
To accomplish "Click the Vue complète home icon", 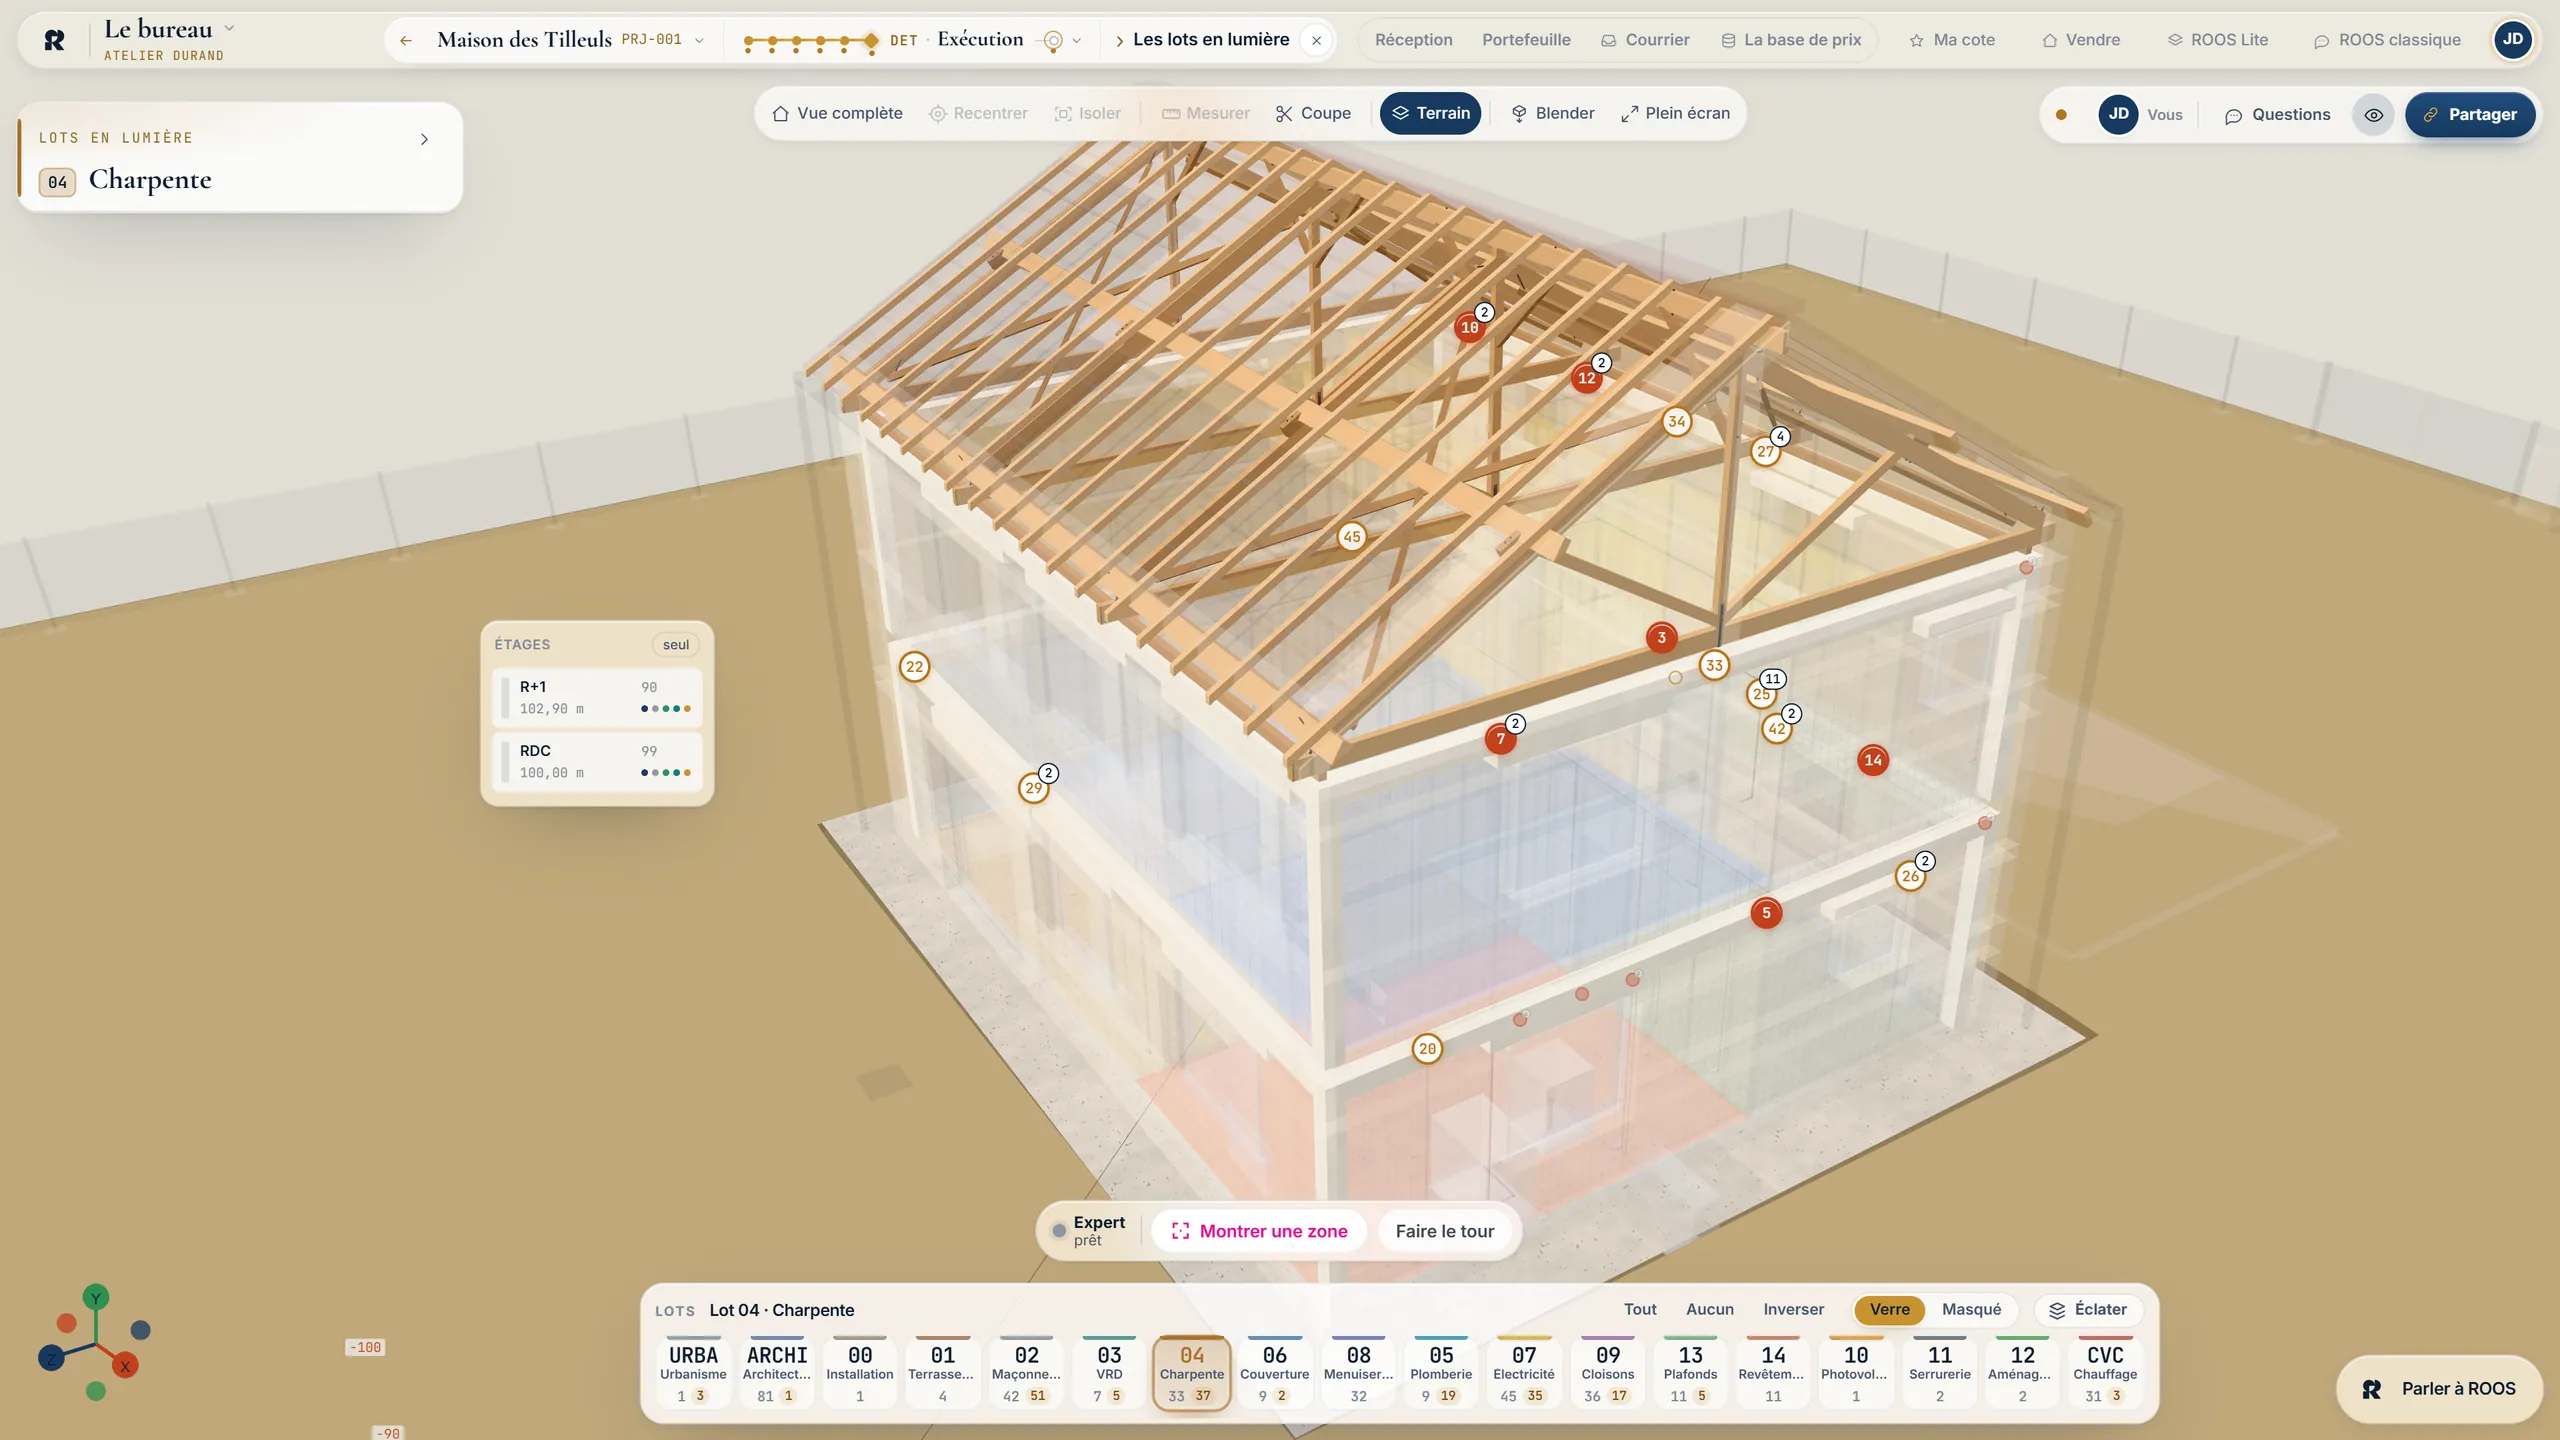I will [x=780, y=114].
